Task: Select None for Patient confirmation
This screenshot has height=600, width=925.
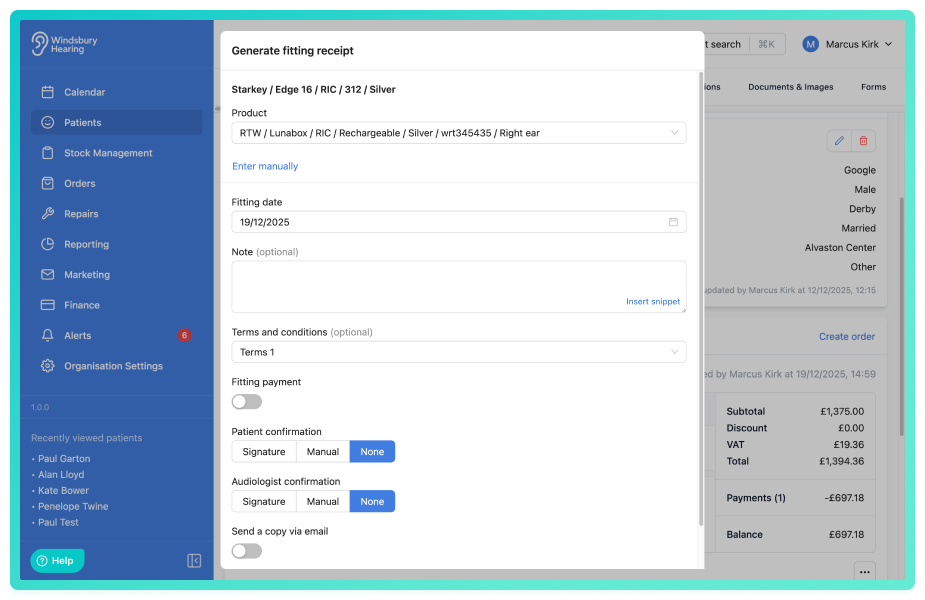Action: [372, 451]
